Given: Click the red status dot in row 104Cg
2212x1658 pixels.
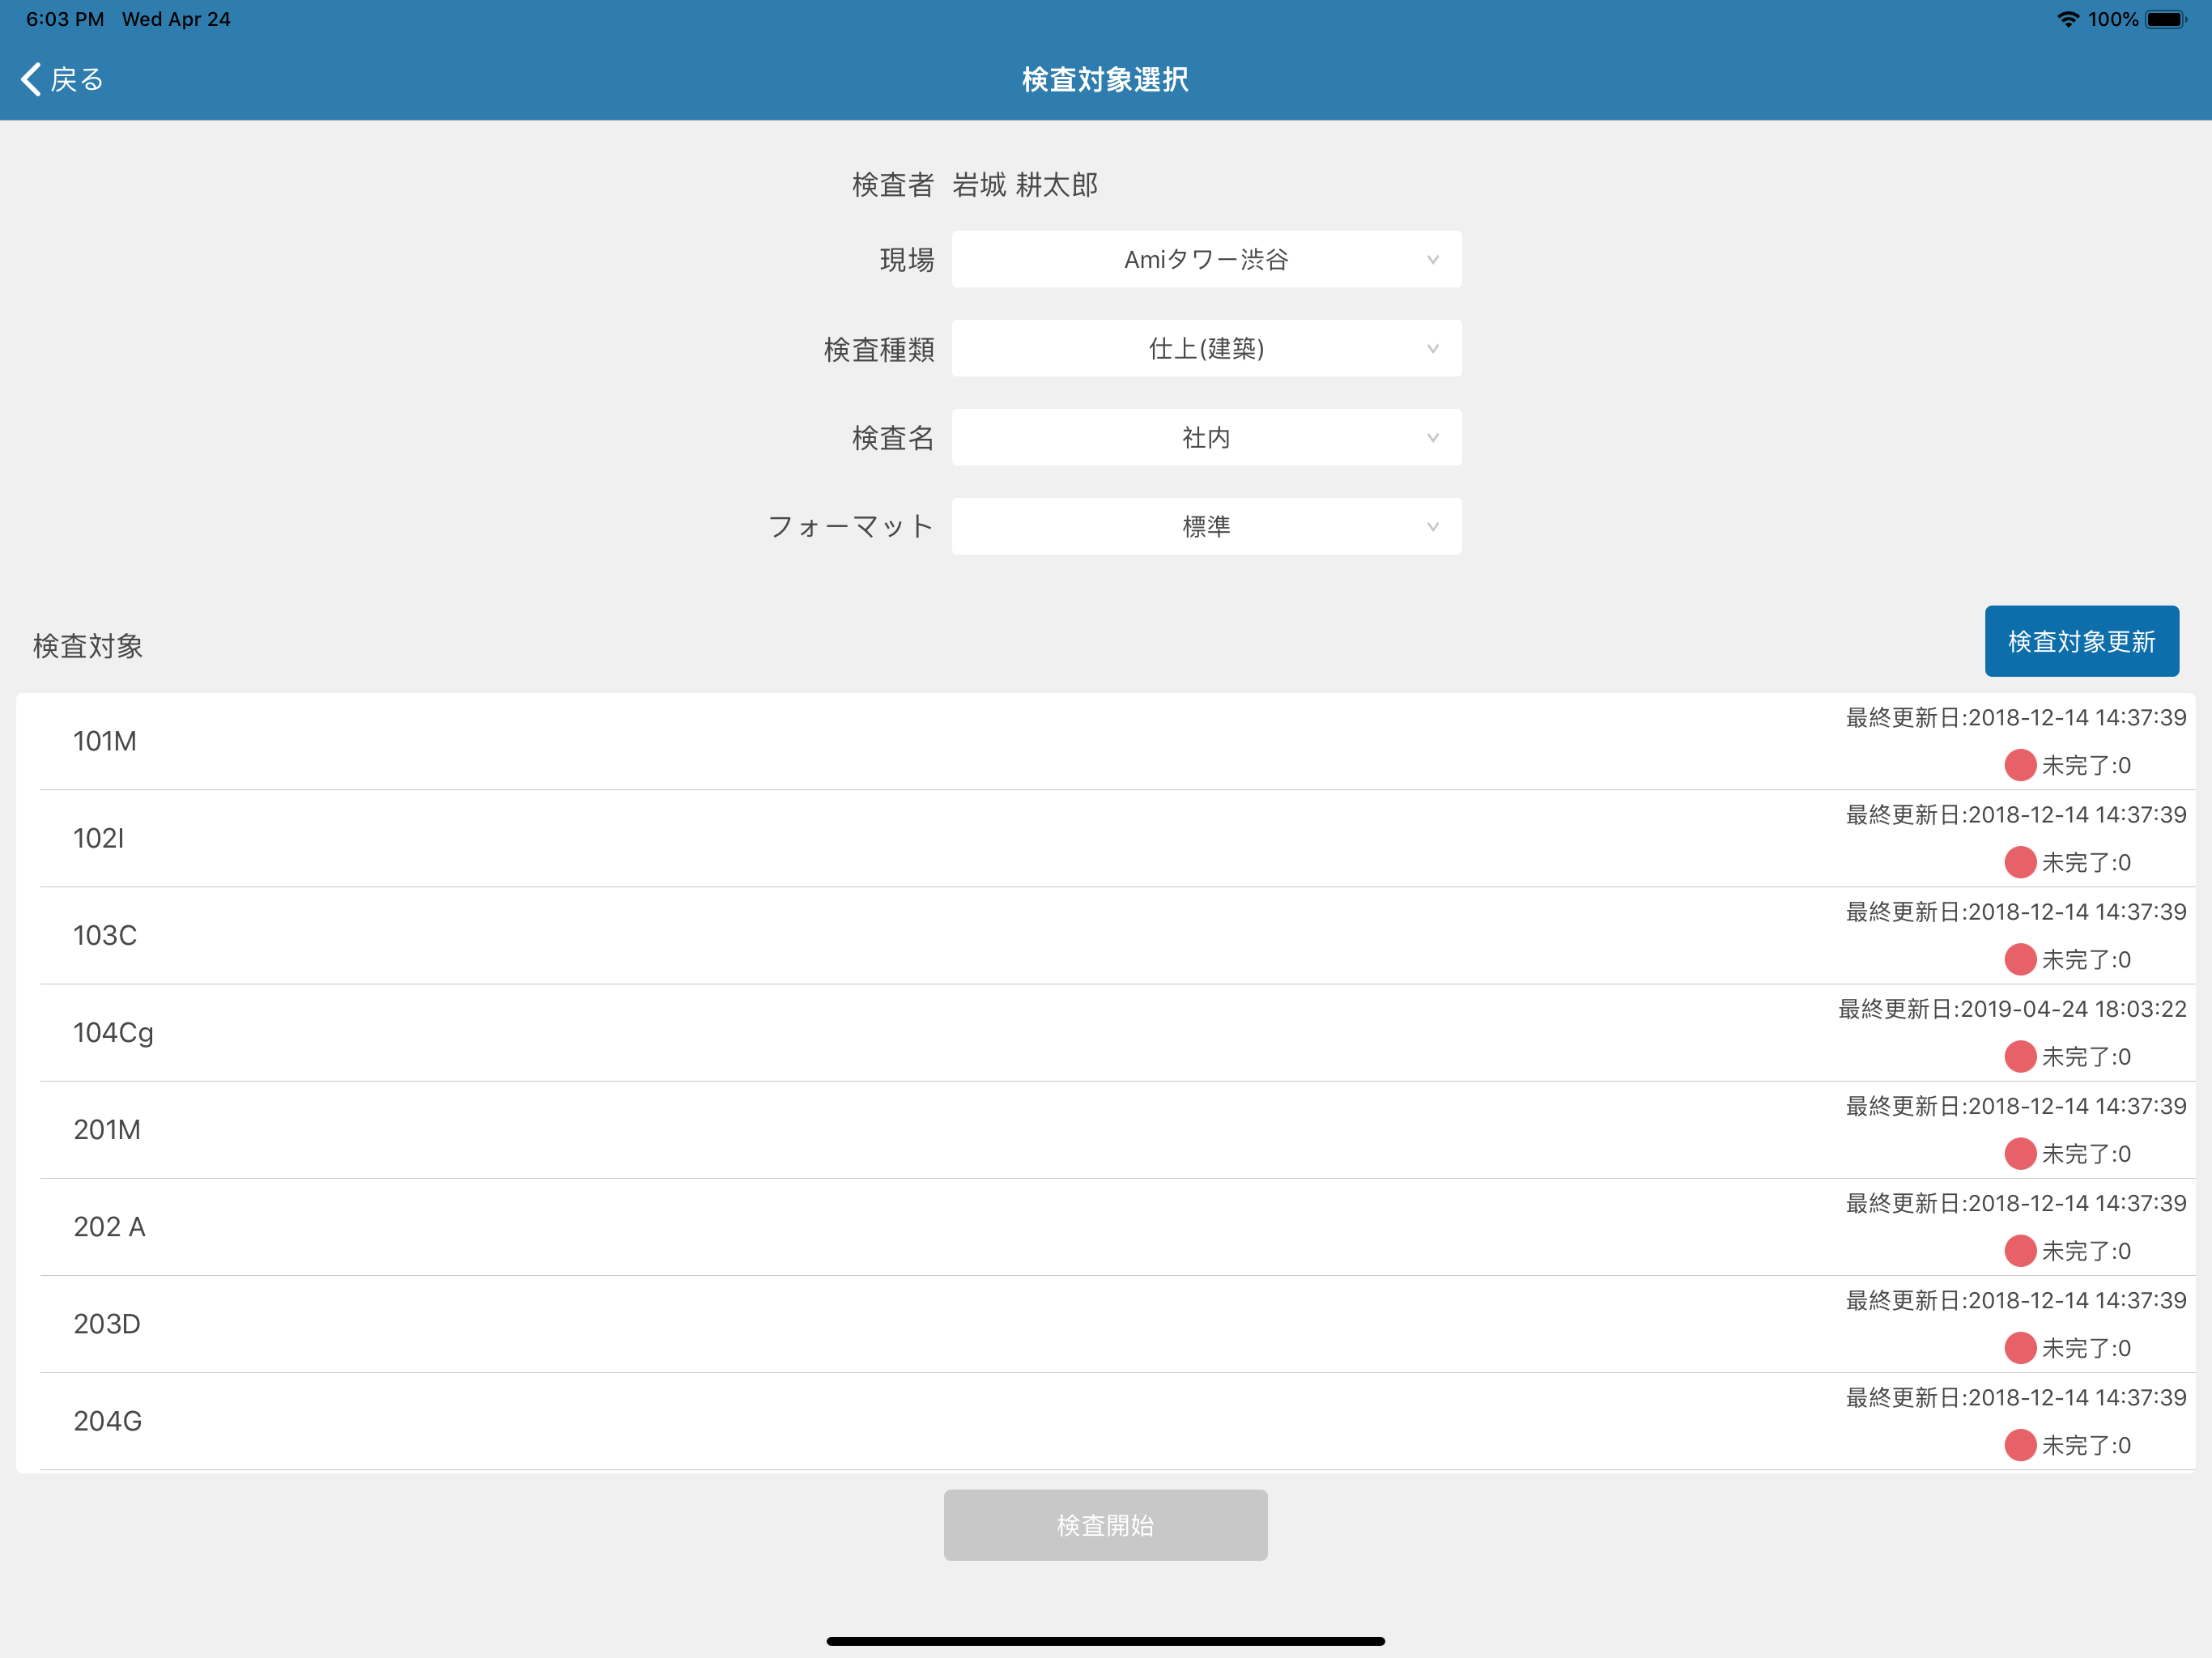Looking at the screenshot, I should (2020, 1056).
